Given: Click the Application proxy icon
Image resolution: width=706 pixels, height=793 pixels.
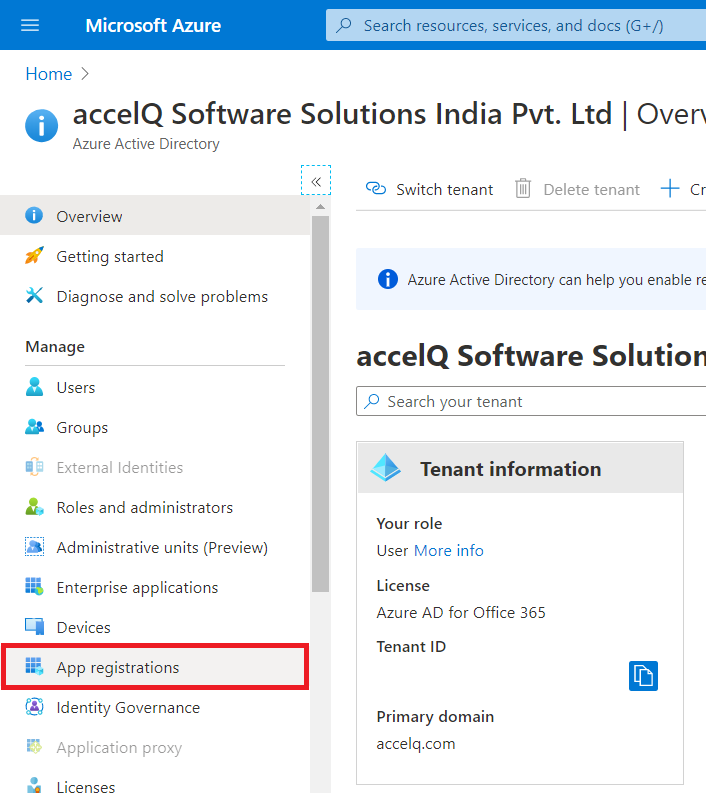Looking at the screenshot, I should pos(34,746).
